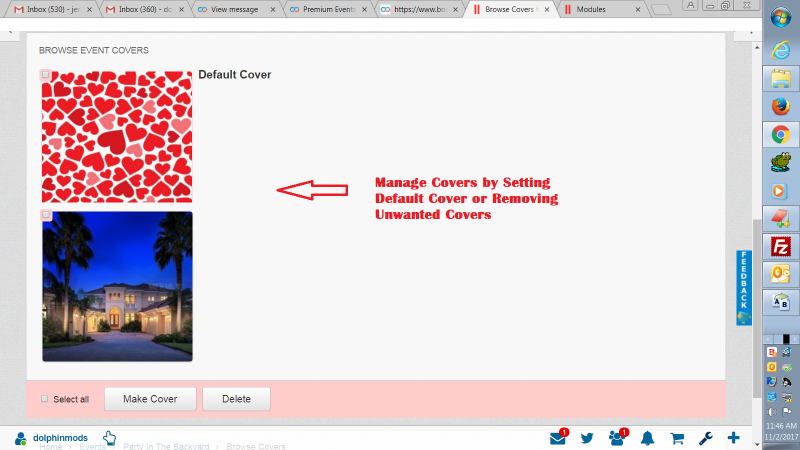Image resolution: width=800 pixels, height=450 pixels.
Task: Launch Internet Explorer from the taskbar
Action: point(781,50)
